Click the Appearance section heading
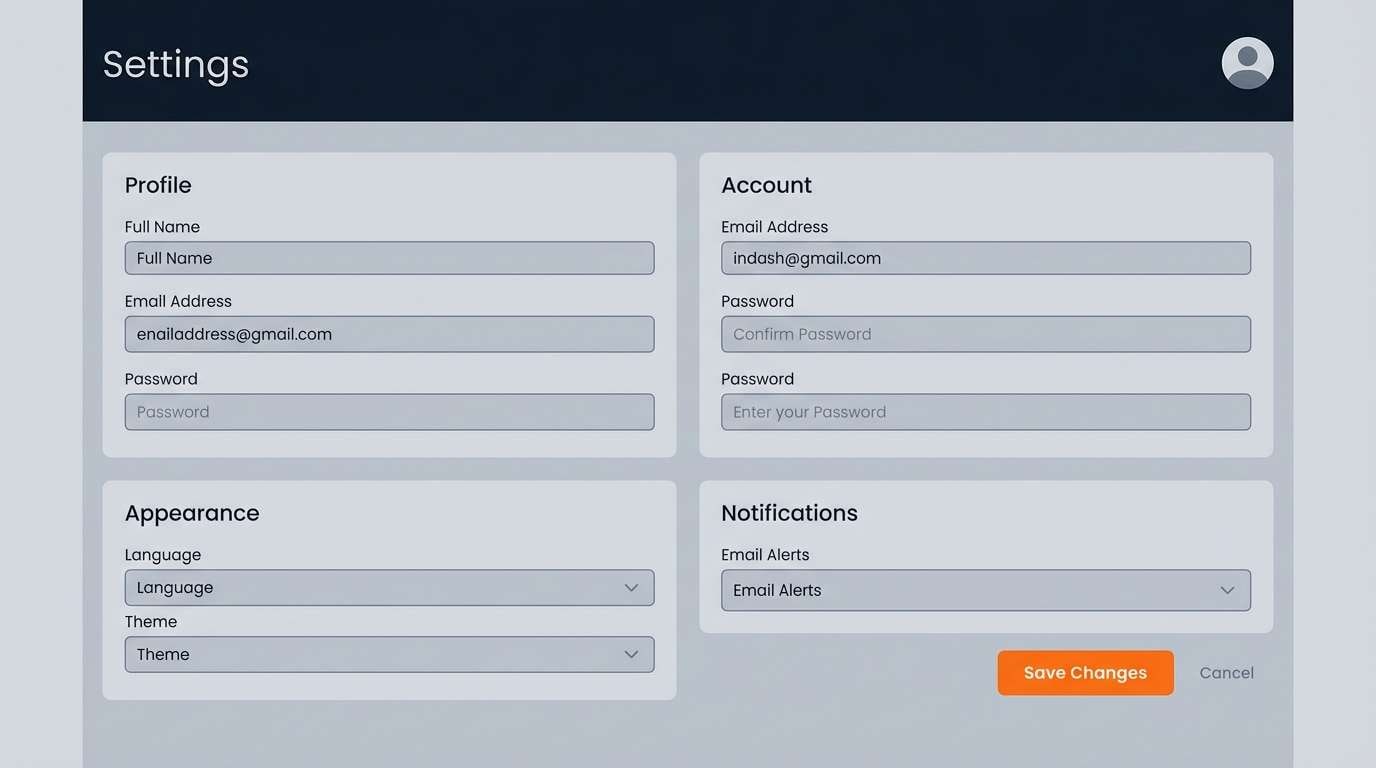This screenshot has width=1376, height=768. tap(192, 512)
